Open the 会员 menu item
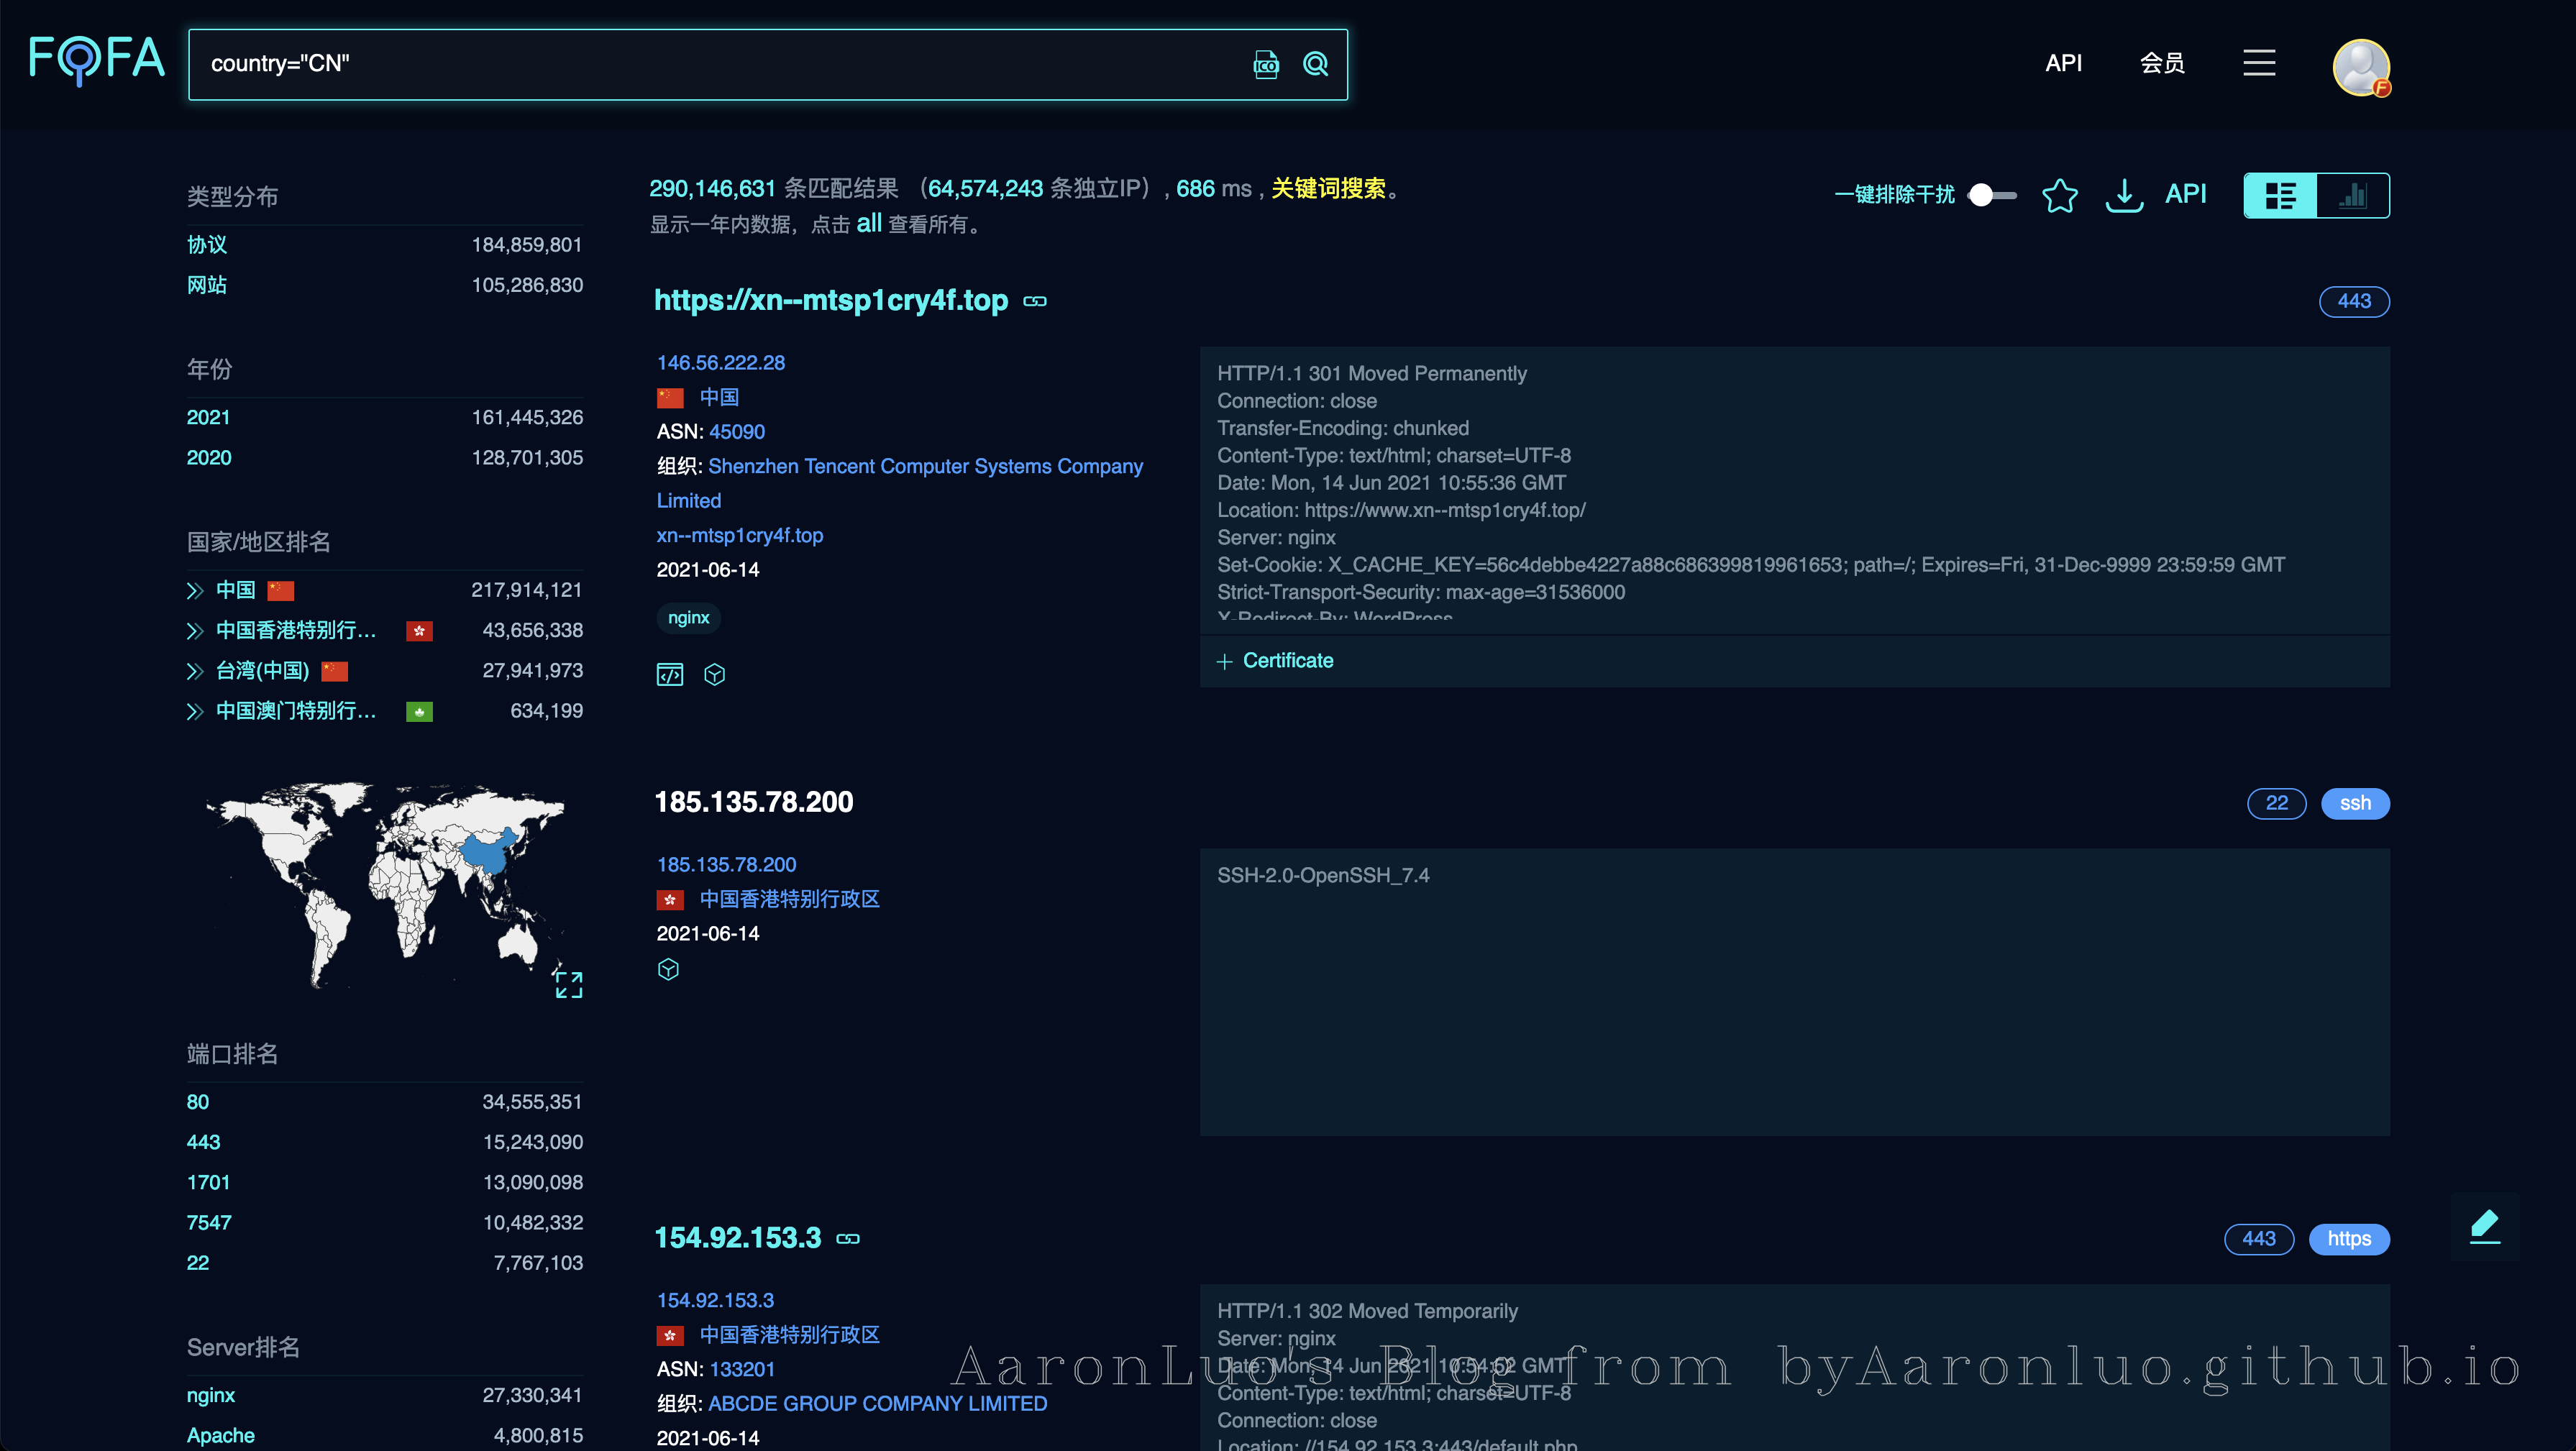The width and height of the screenshot is (2576, 1451). point(2161,63)
